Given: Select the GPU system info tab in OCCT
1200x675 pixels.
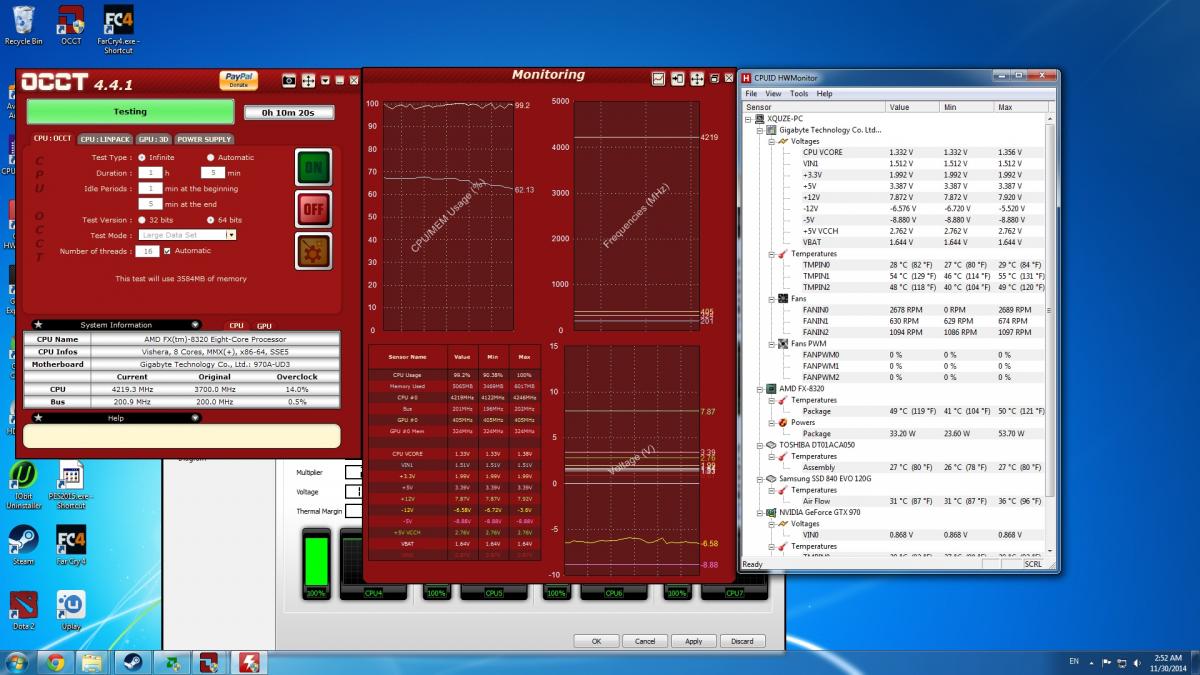Looking at the screenshot, I should tap(264, 325).
